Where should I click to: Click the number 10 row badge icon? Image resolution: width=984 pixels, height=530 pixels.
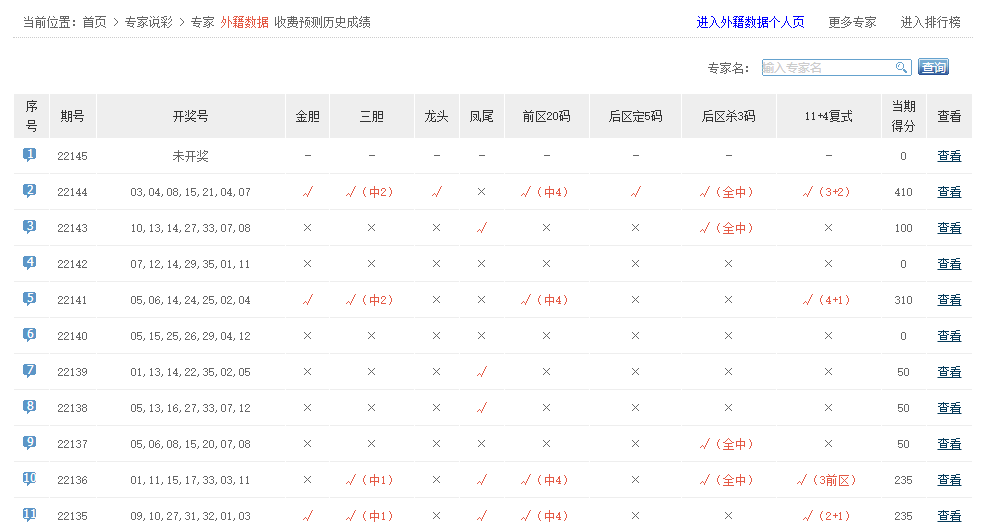pos(30,479)
